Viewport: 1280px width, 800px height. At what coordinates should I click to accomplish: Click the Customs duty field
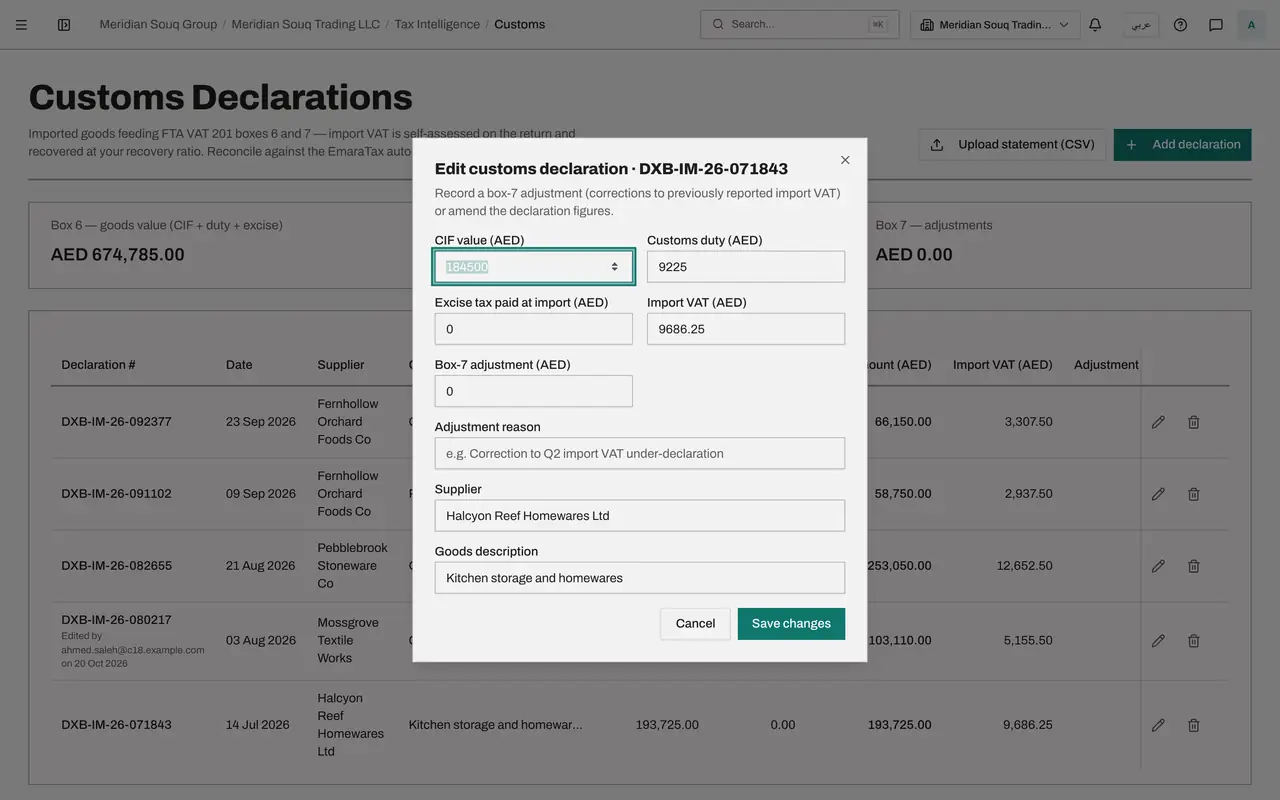746,267
